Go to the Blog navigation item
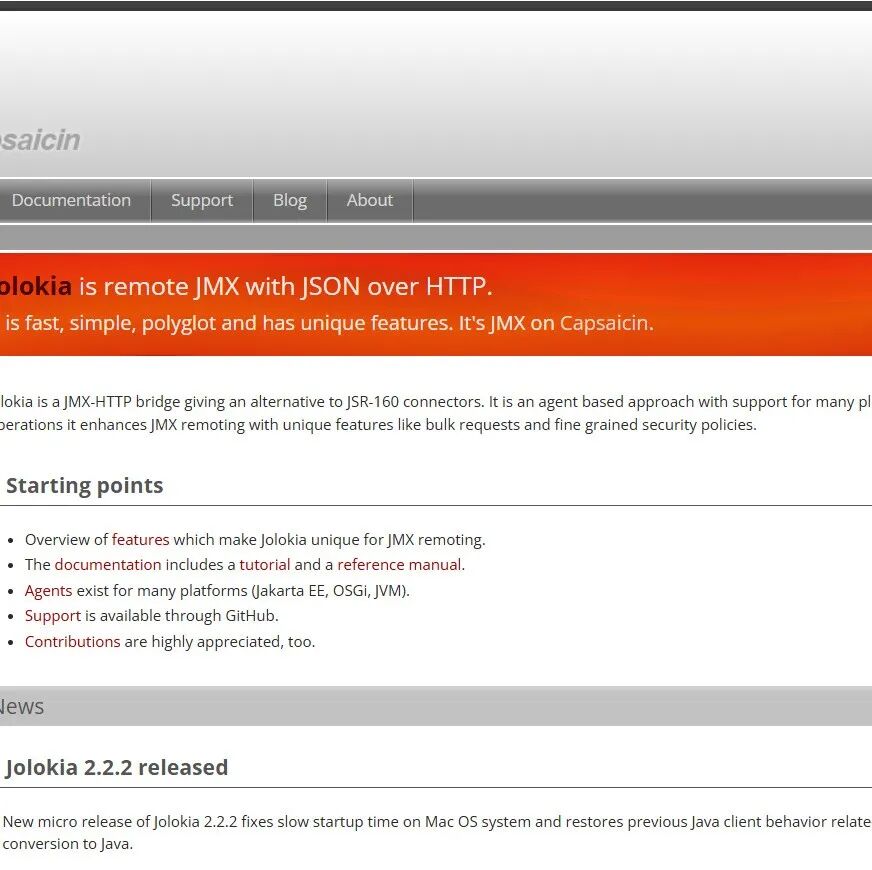Screen dimensions: 872x870 290,200
